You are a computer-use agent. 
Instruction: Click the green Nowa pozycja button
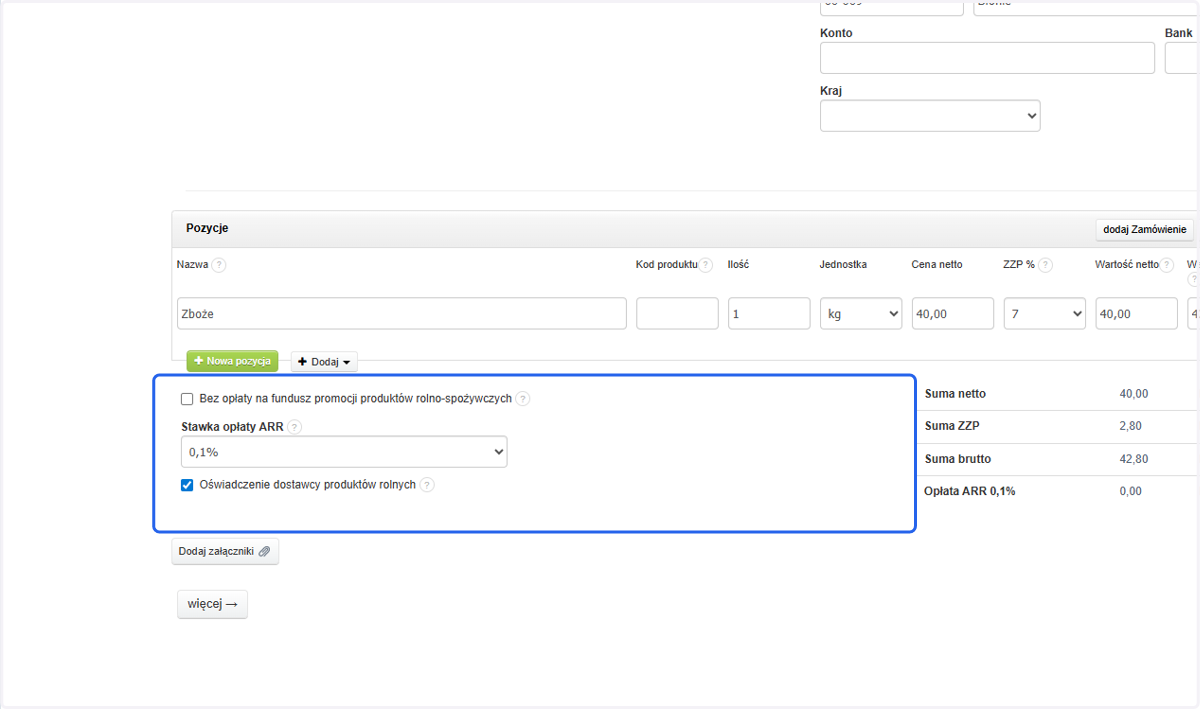232,361
